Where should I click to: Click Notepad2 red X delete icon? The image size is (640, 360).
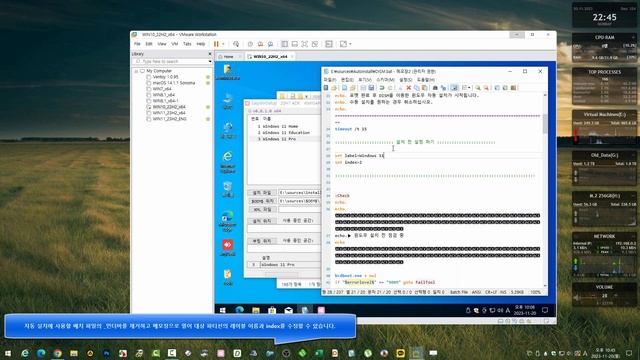409,88
